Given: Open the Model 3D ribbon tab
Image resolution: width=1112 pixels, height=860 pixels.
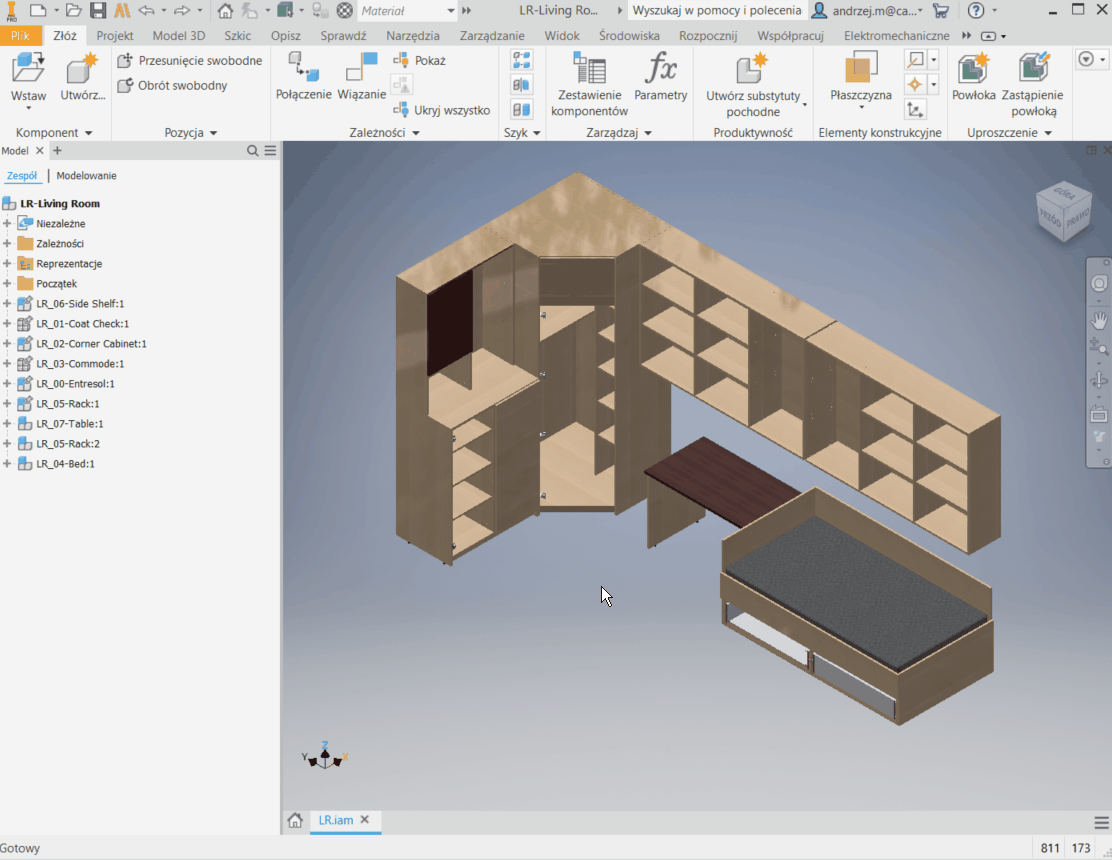Looking at the screenshot, I should tap(178, 35).
